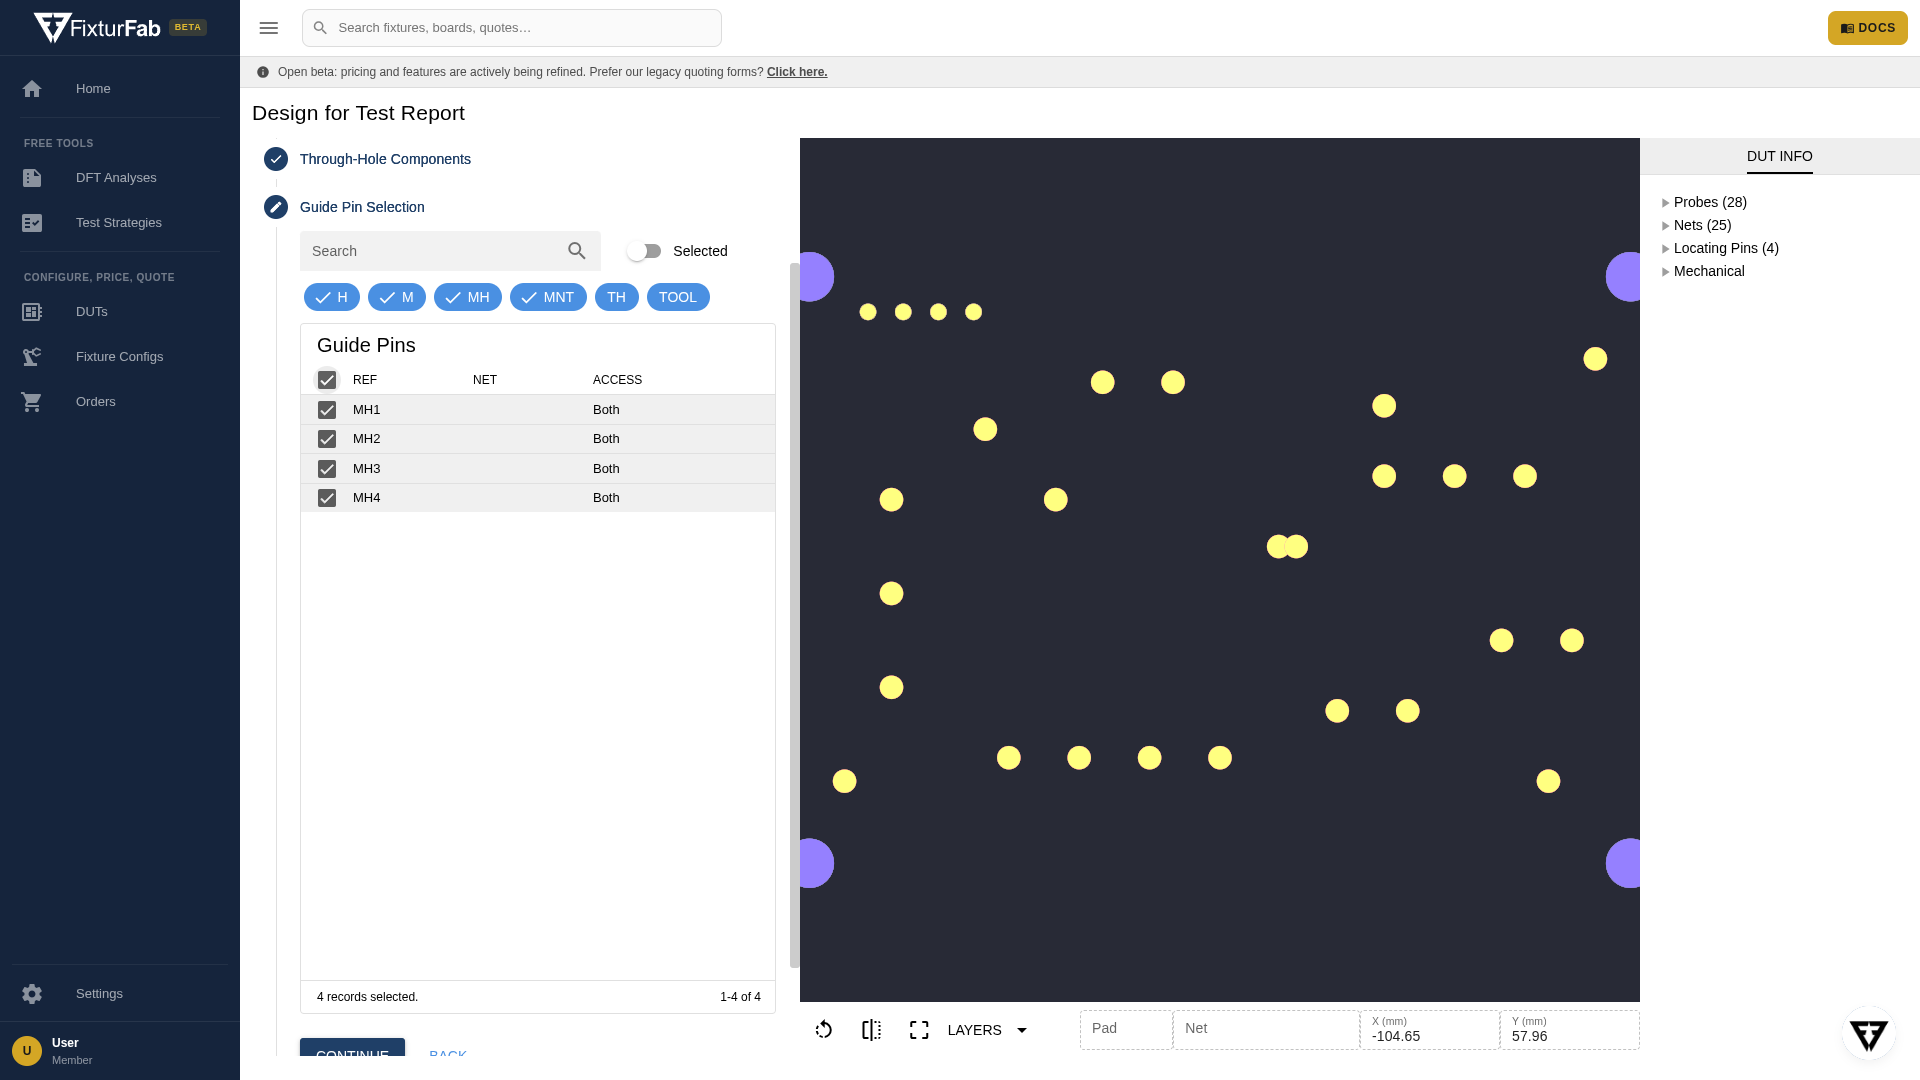Uncheck the MH2 row checkbox
Image resolution: width=1920 pixels, height=1080 pixels.
(x=327, y=439)
